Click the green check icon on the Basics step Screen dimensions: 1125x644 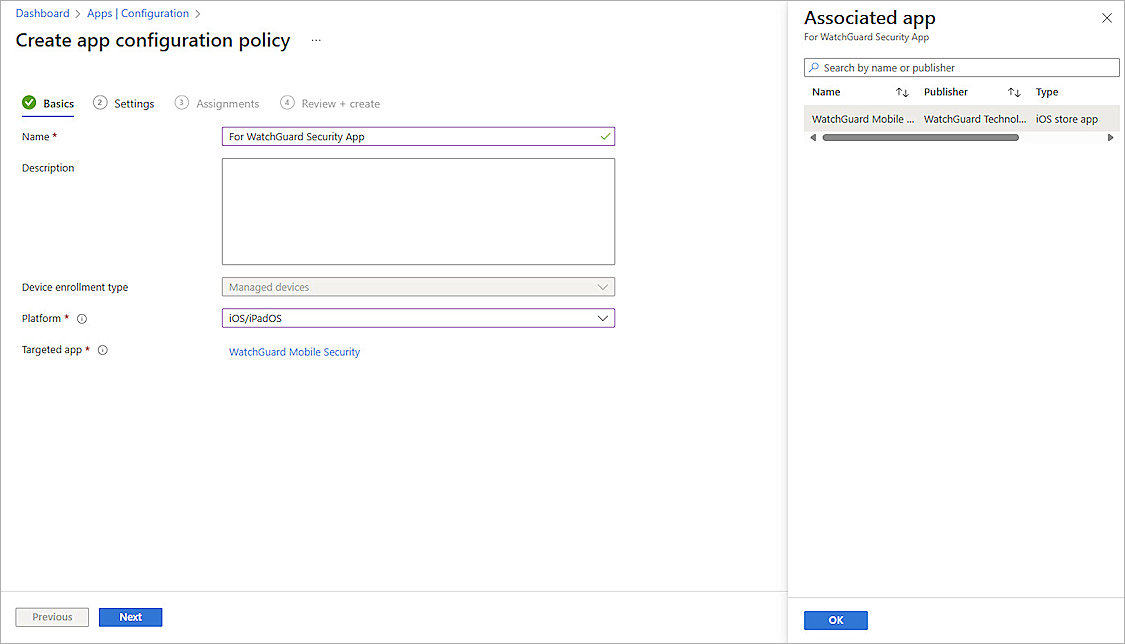(x=29, y=103)
